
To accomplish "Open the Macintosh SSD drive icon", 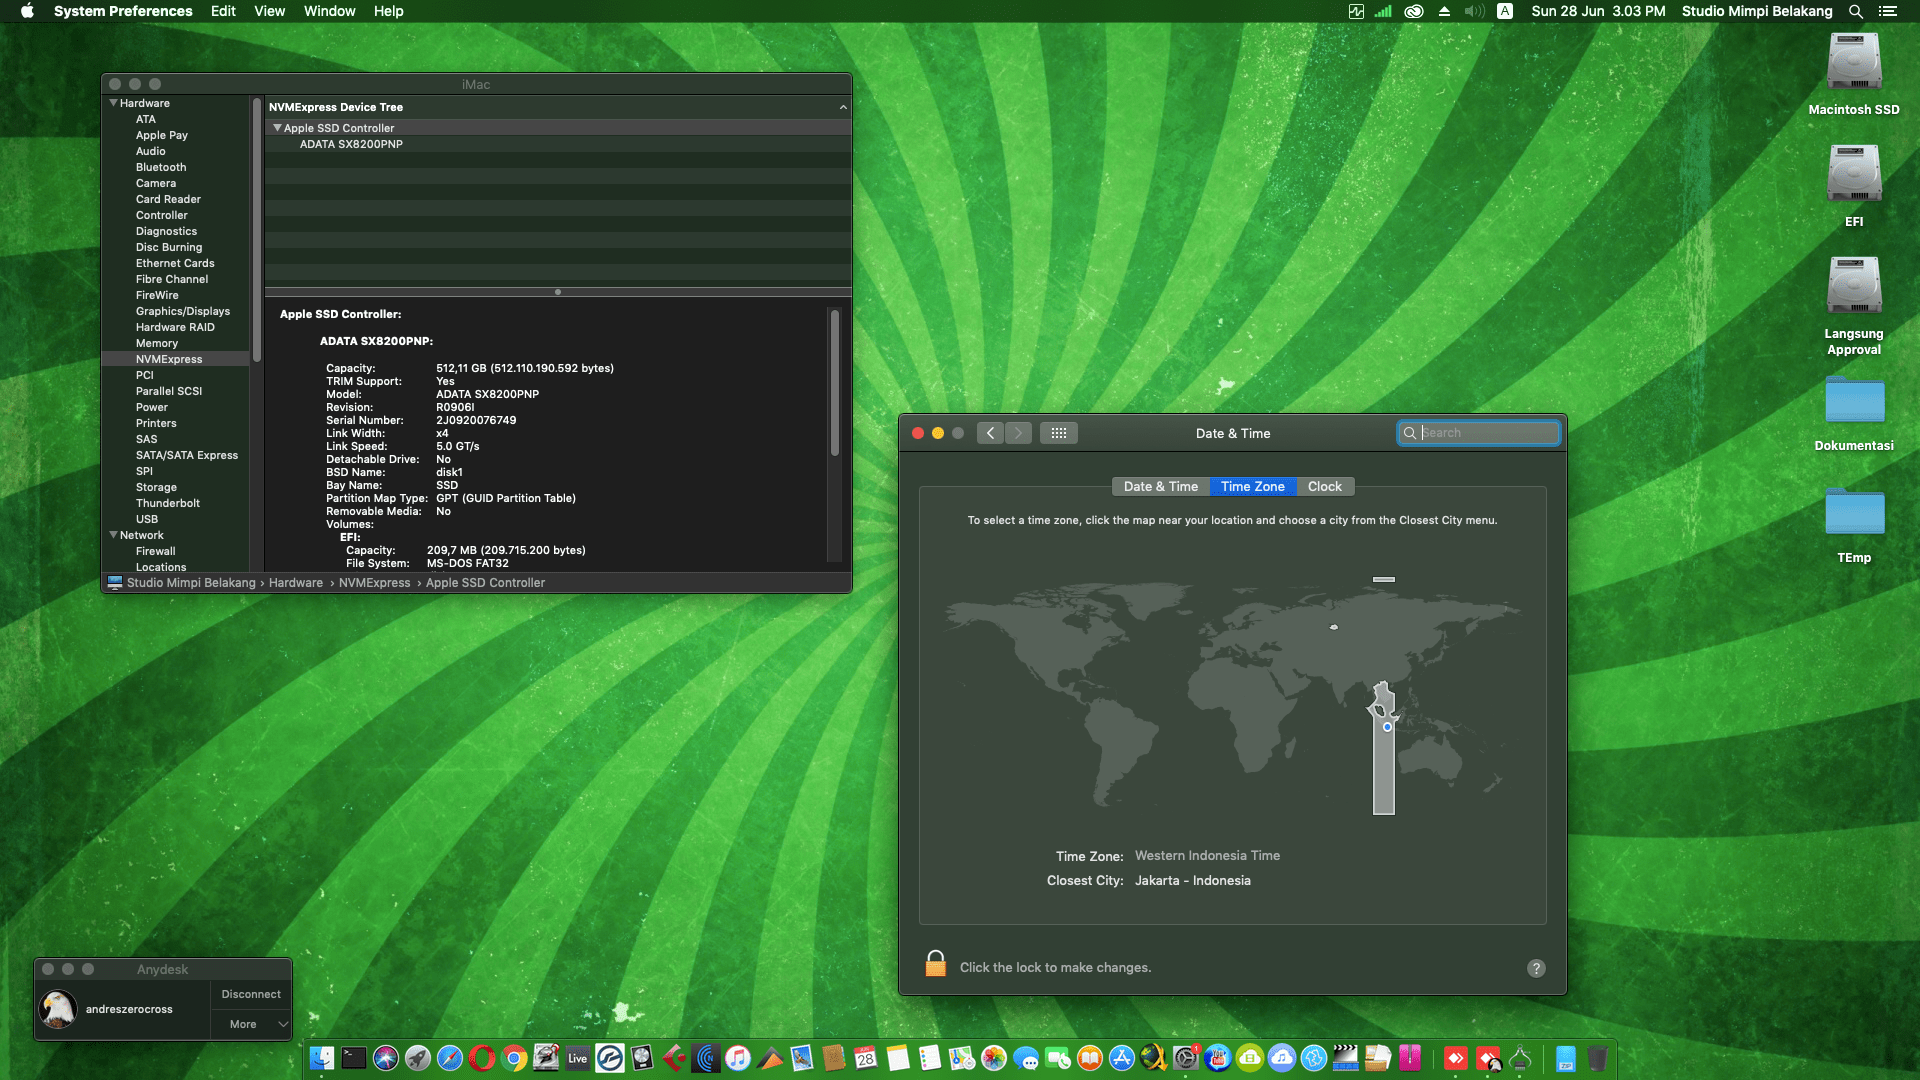I will (x=1853, y=63).
